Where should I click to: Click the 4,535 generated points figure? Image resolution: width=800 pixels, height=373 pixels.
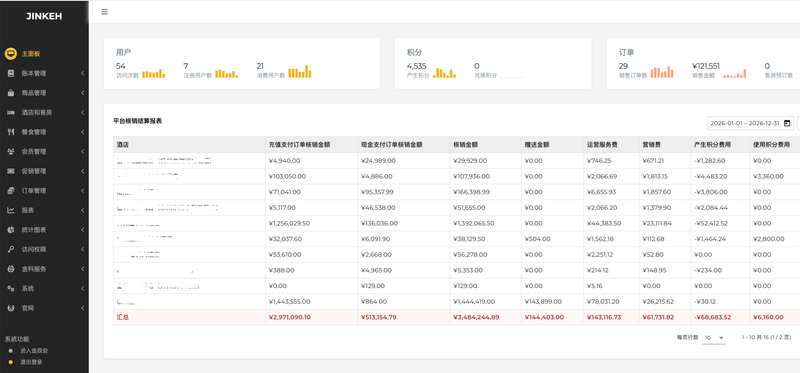click(416, 66)
